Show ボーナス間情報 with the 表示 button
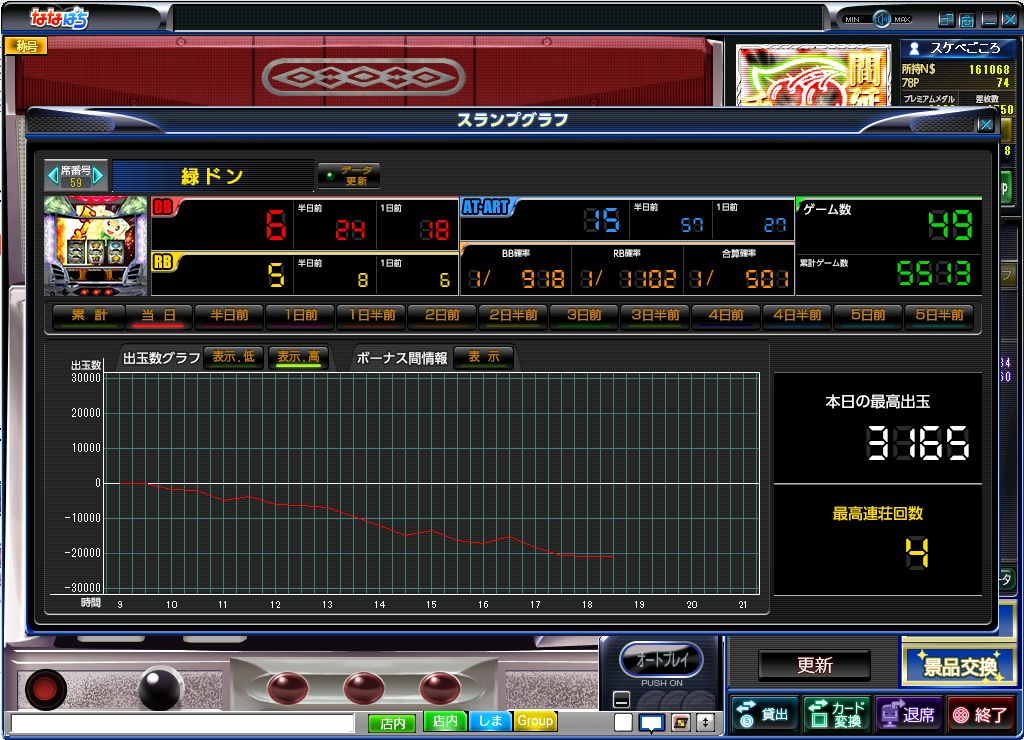This screenshot has width=1024, height=740. click(x=483, y=358)
